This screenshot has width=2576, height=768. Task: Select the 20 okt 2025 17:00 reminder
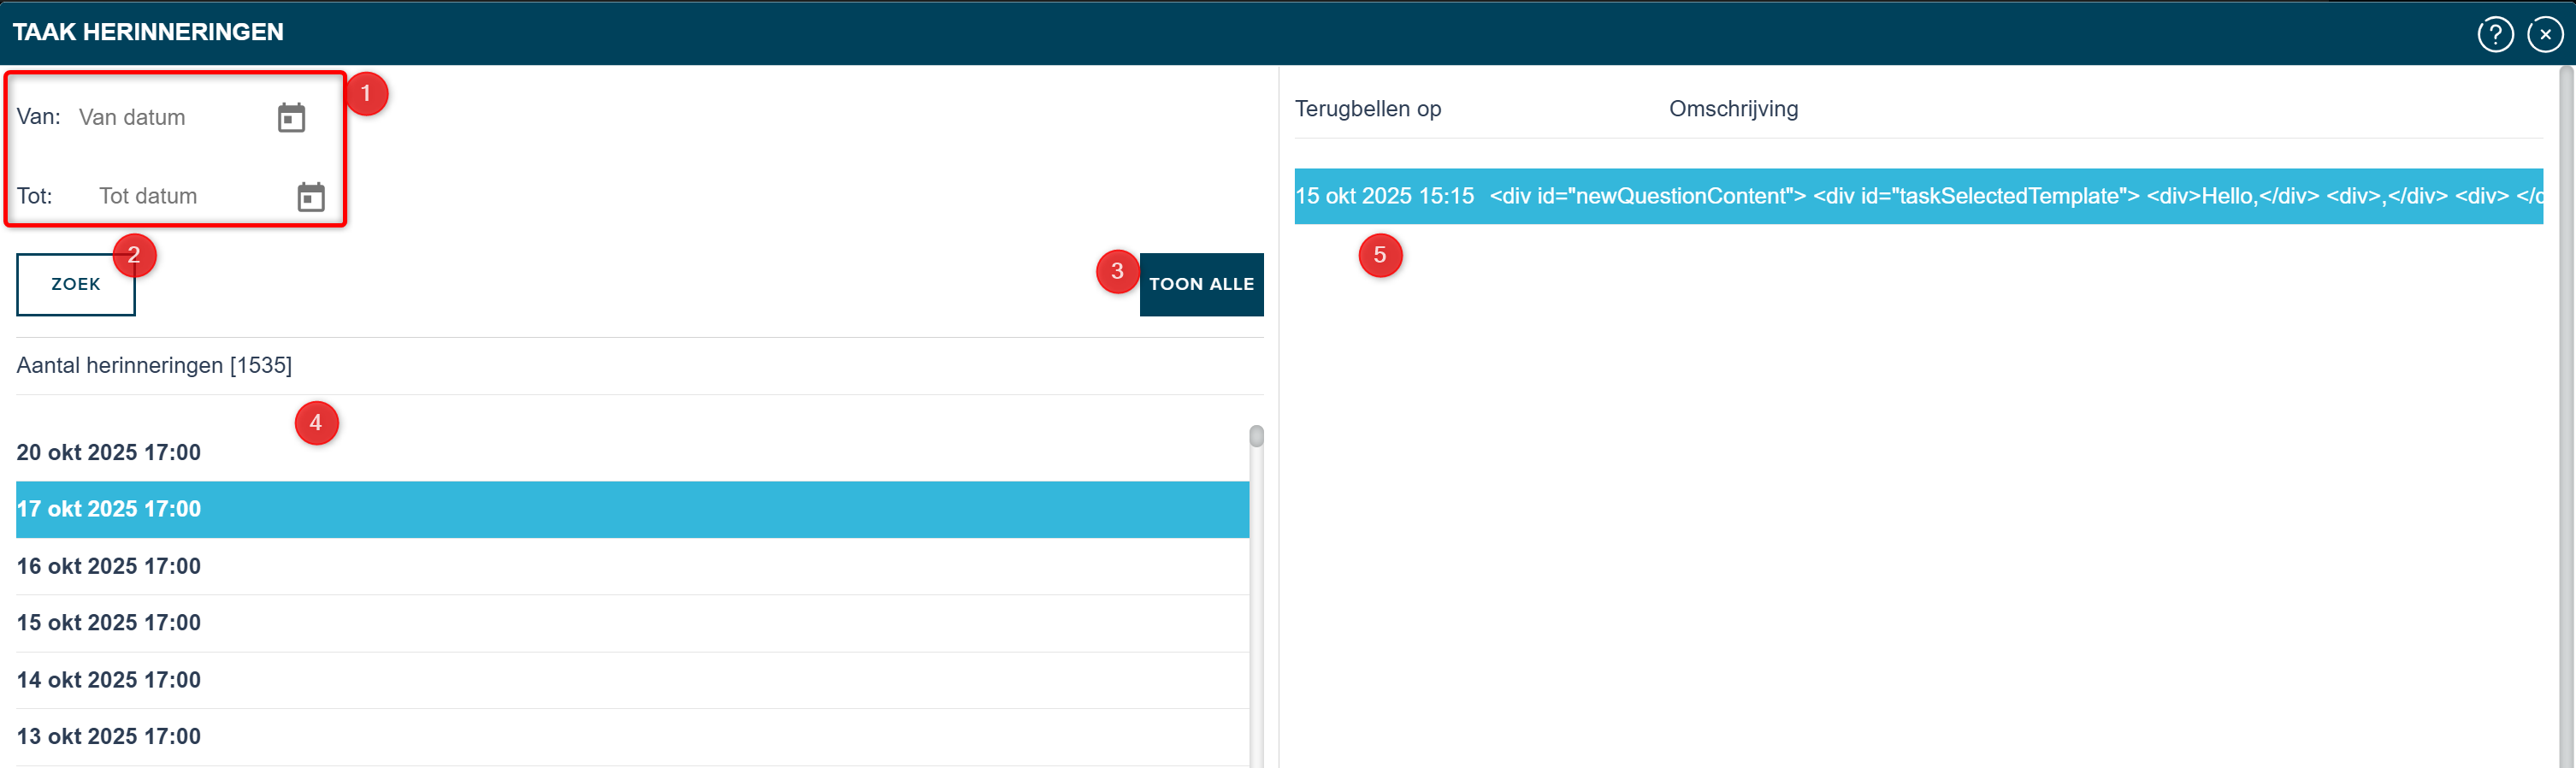109,453
